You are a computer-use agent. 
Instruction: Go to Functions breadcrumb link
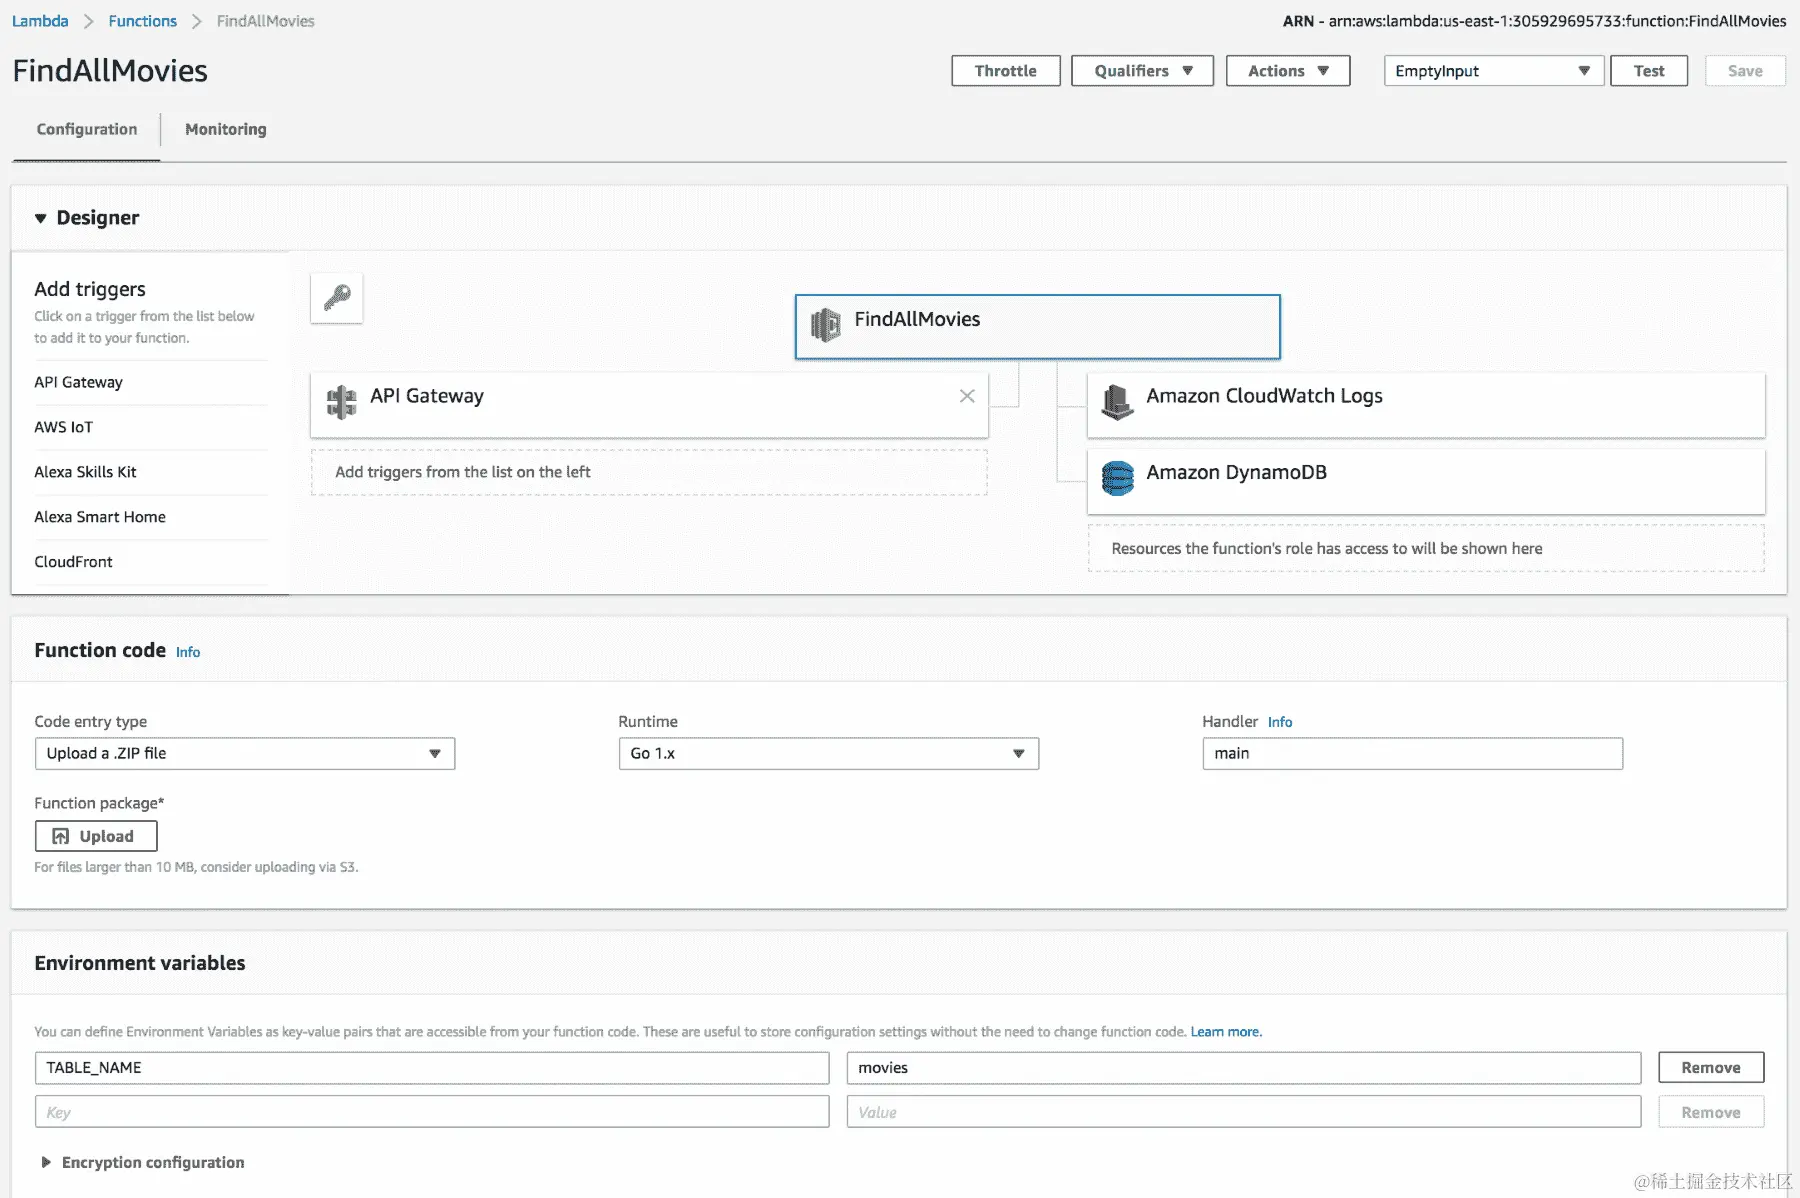[x=143, y=21]
